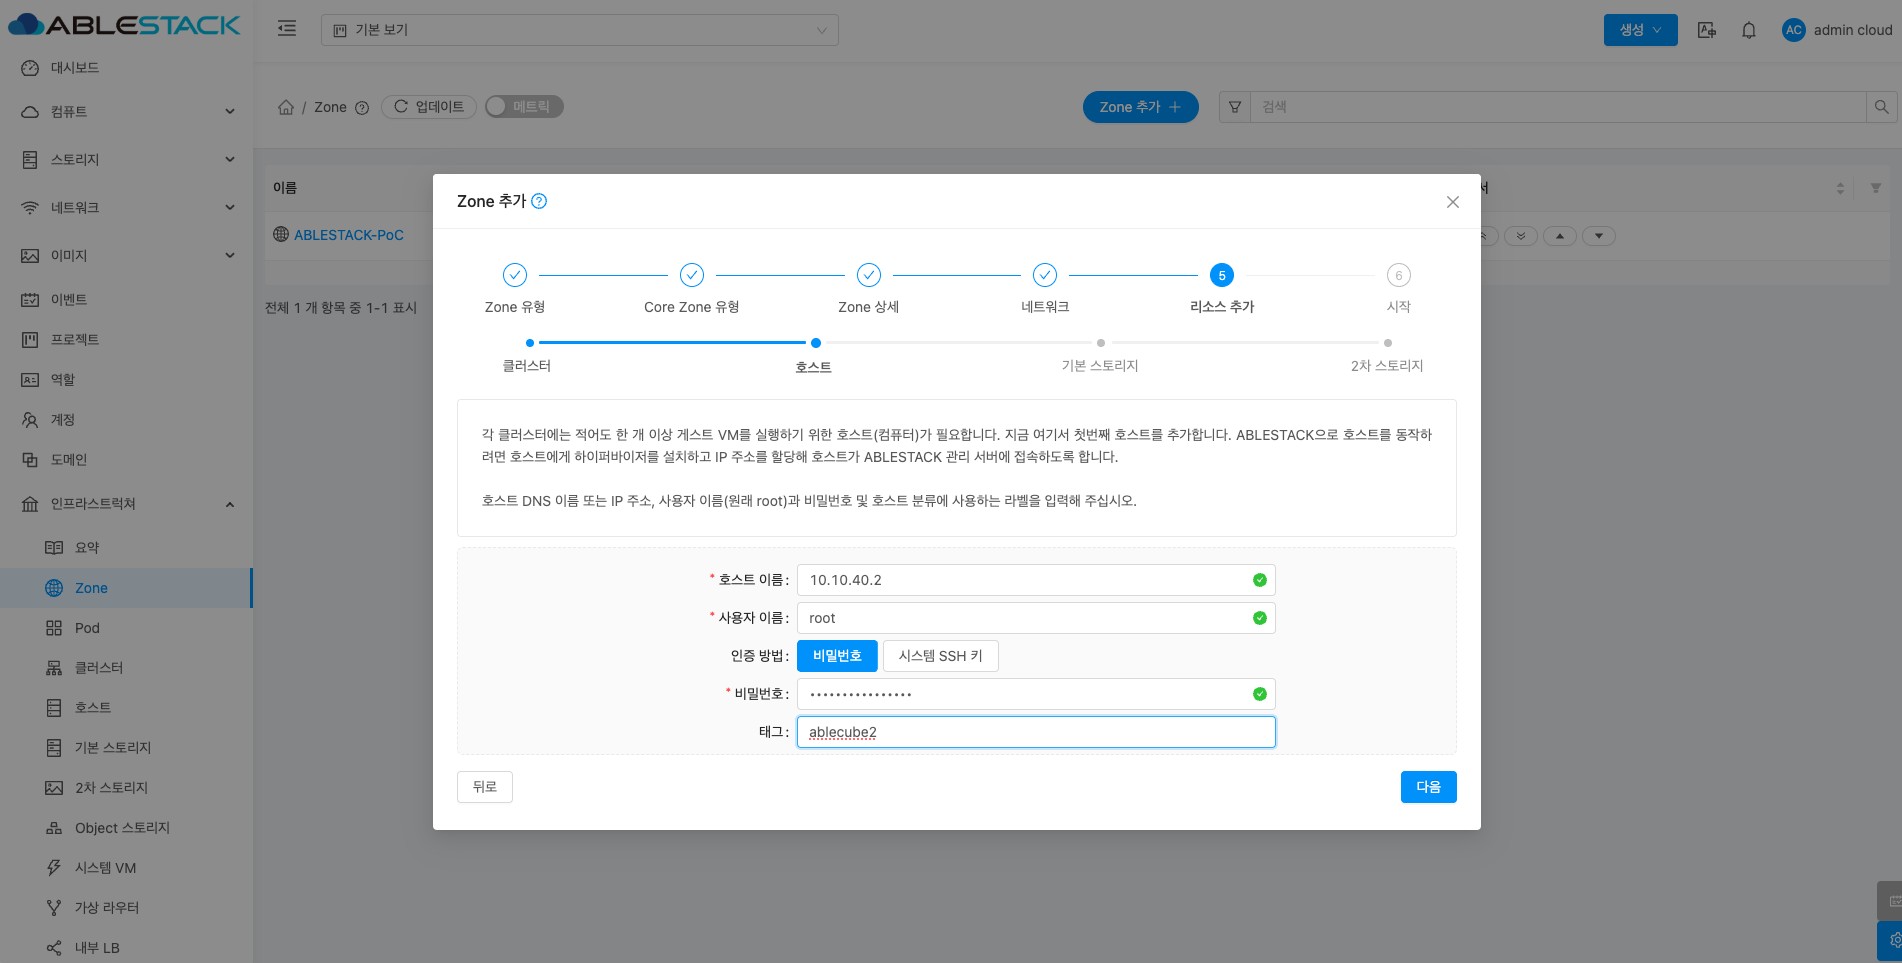The image size is (1902, 963).
Task: Expand the 컴퓨트 sidebar menu
Action: click(x=126, y=112)
